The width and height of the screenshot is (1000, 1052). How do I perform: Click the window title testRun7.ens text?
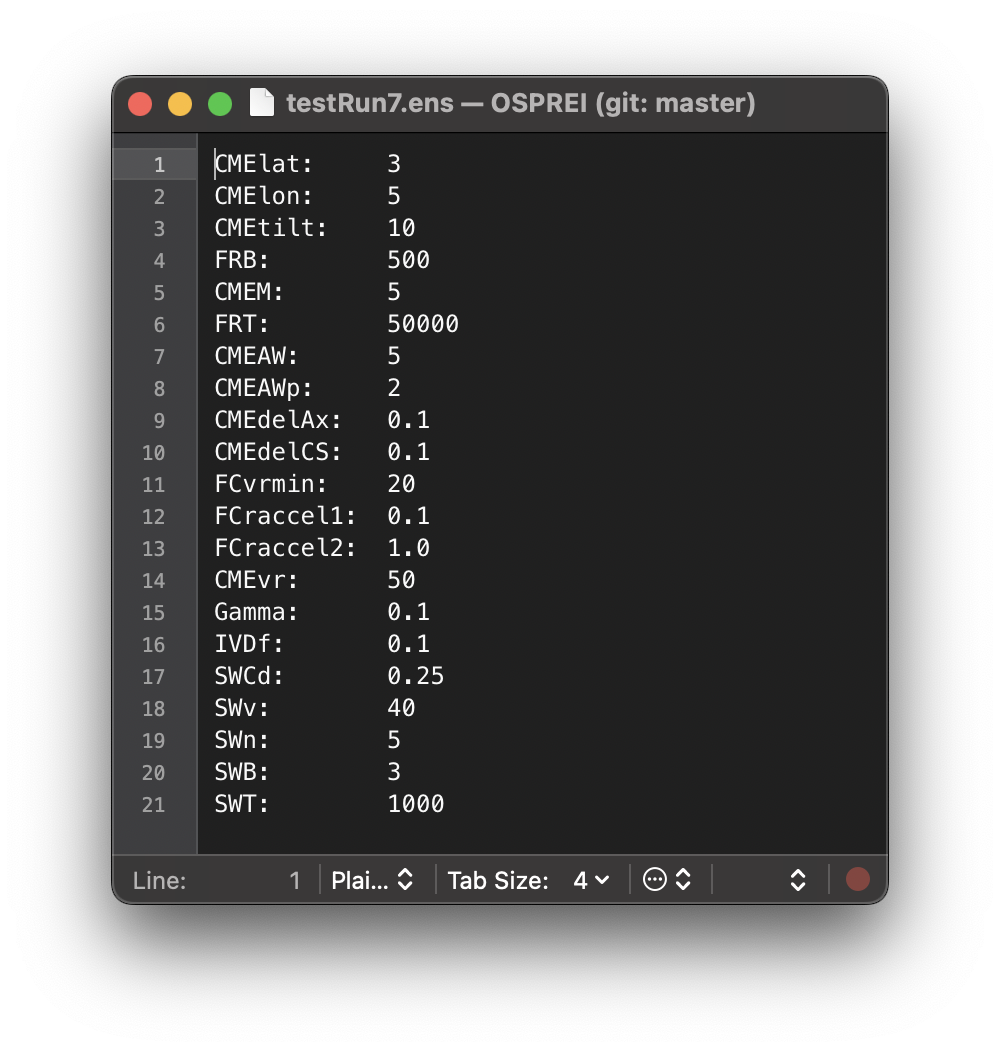(369, 103)
